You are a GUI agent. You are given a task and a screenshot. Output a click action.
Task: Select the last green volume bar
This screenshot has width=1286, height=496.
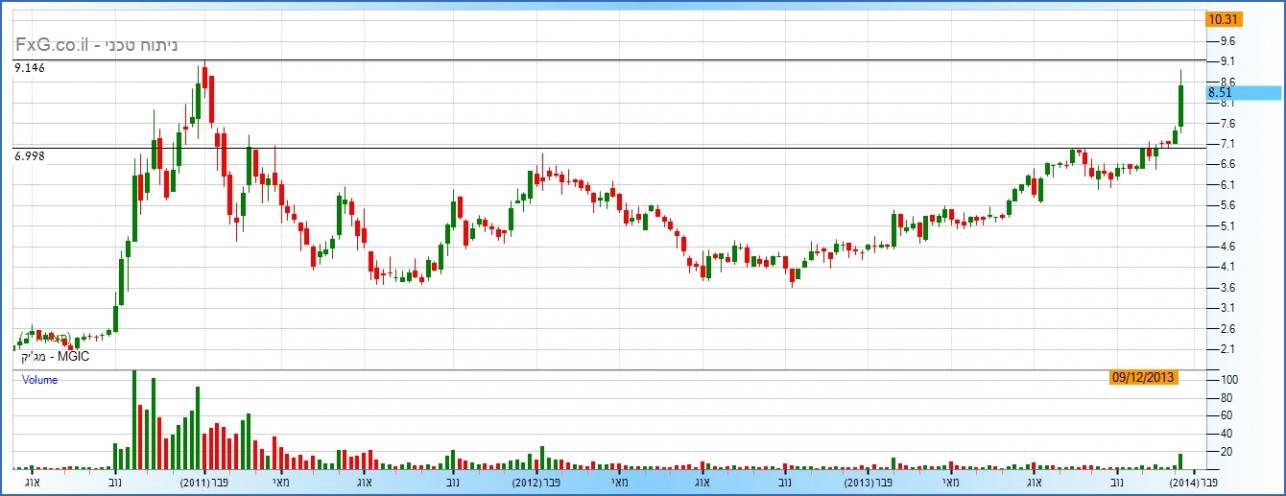click(x=1181, y=461)
